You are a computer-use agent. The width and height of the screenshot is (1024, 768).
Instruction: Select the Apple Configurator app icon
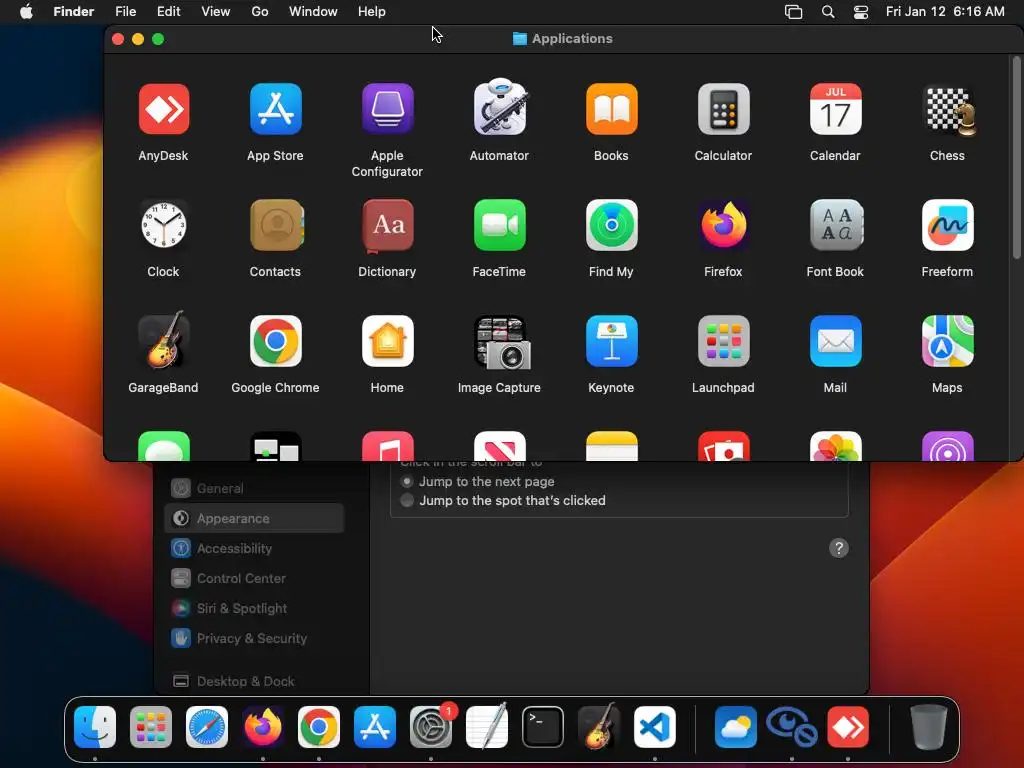click(387, 109)
